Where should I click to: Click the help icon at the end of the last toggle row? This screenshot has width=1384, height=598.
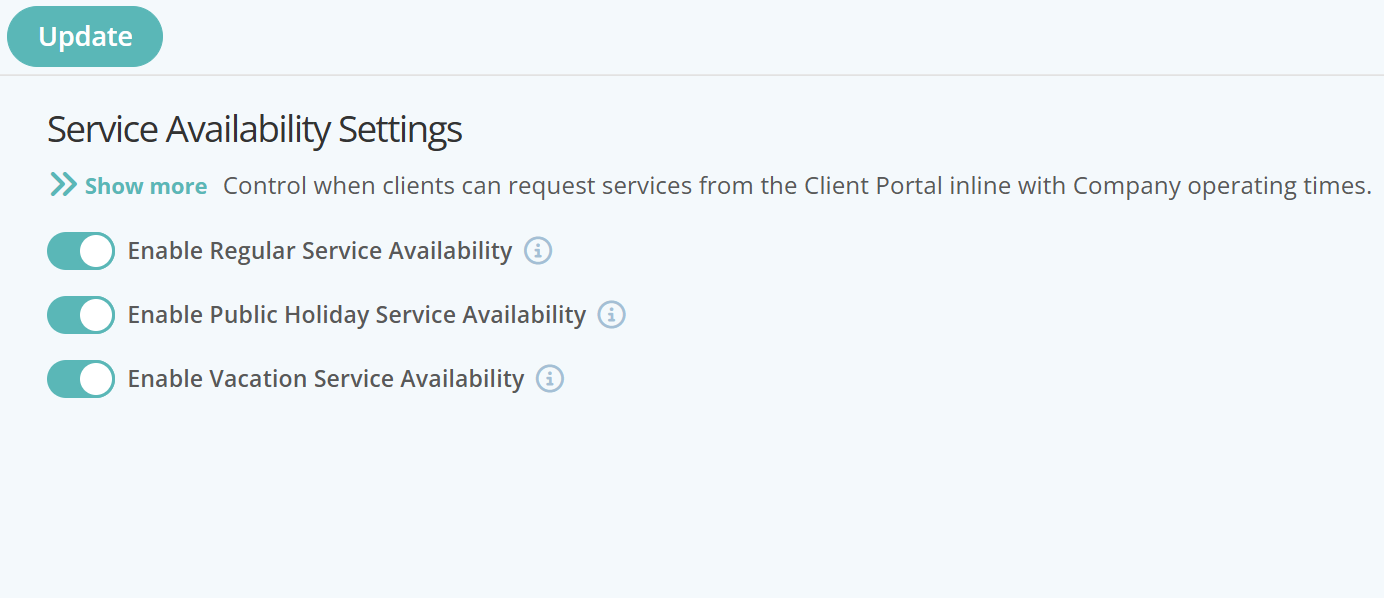549,379
